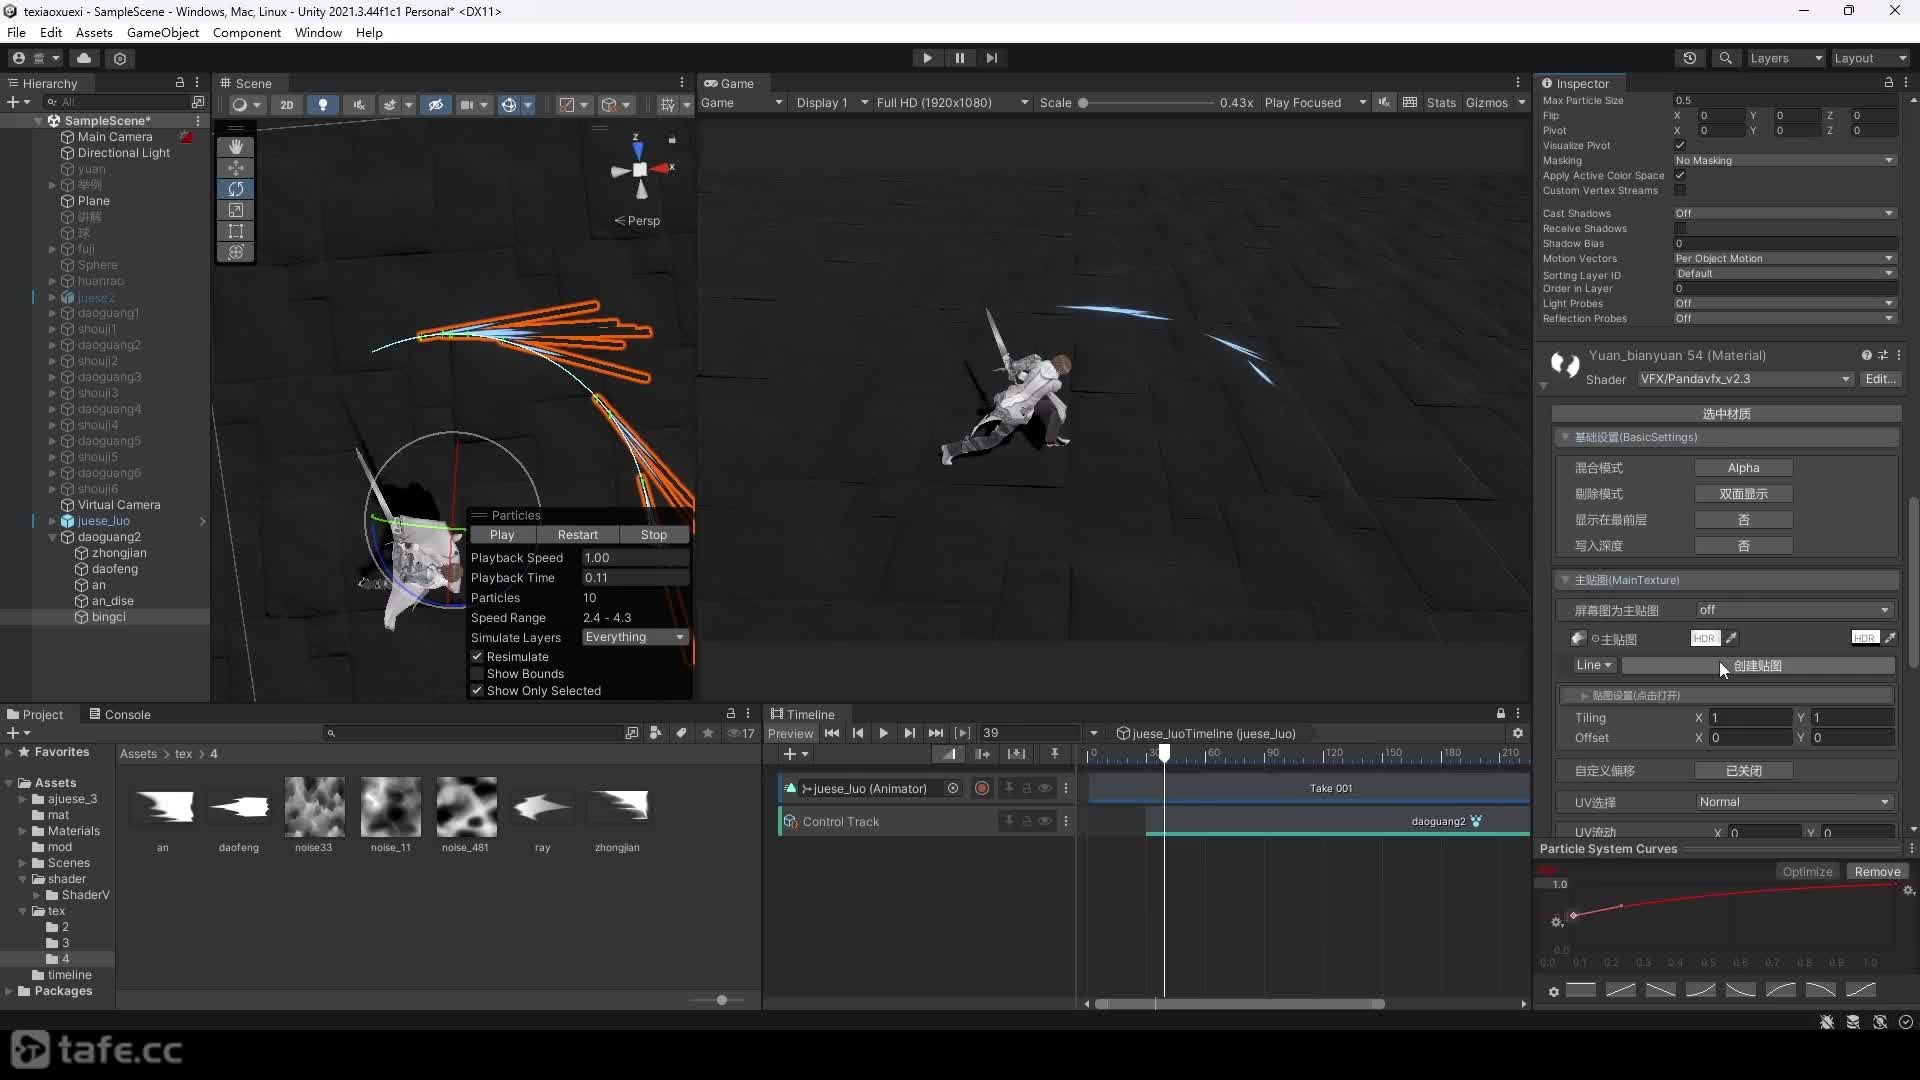Click the cloud services icon
Viewport: 1920px width, 1080px height.
point(84,58)
